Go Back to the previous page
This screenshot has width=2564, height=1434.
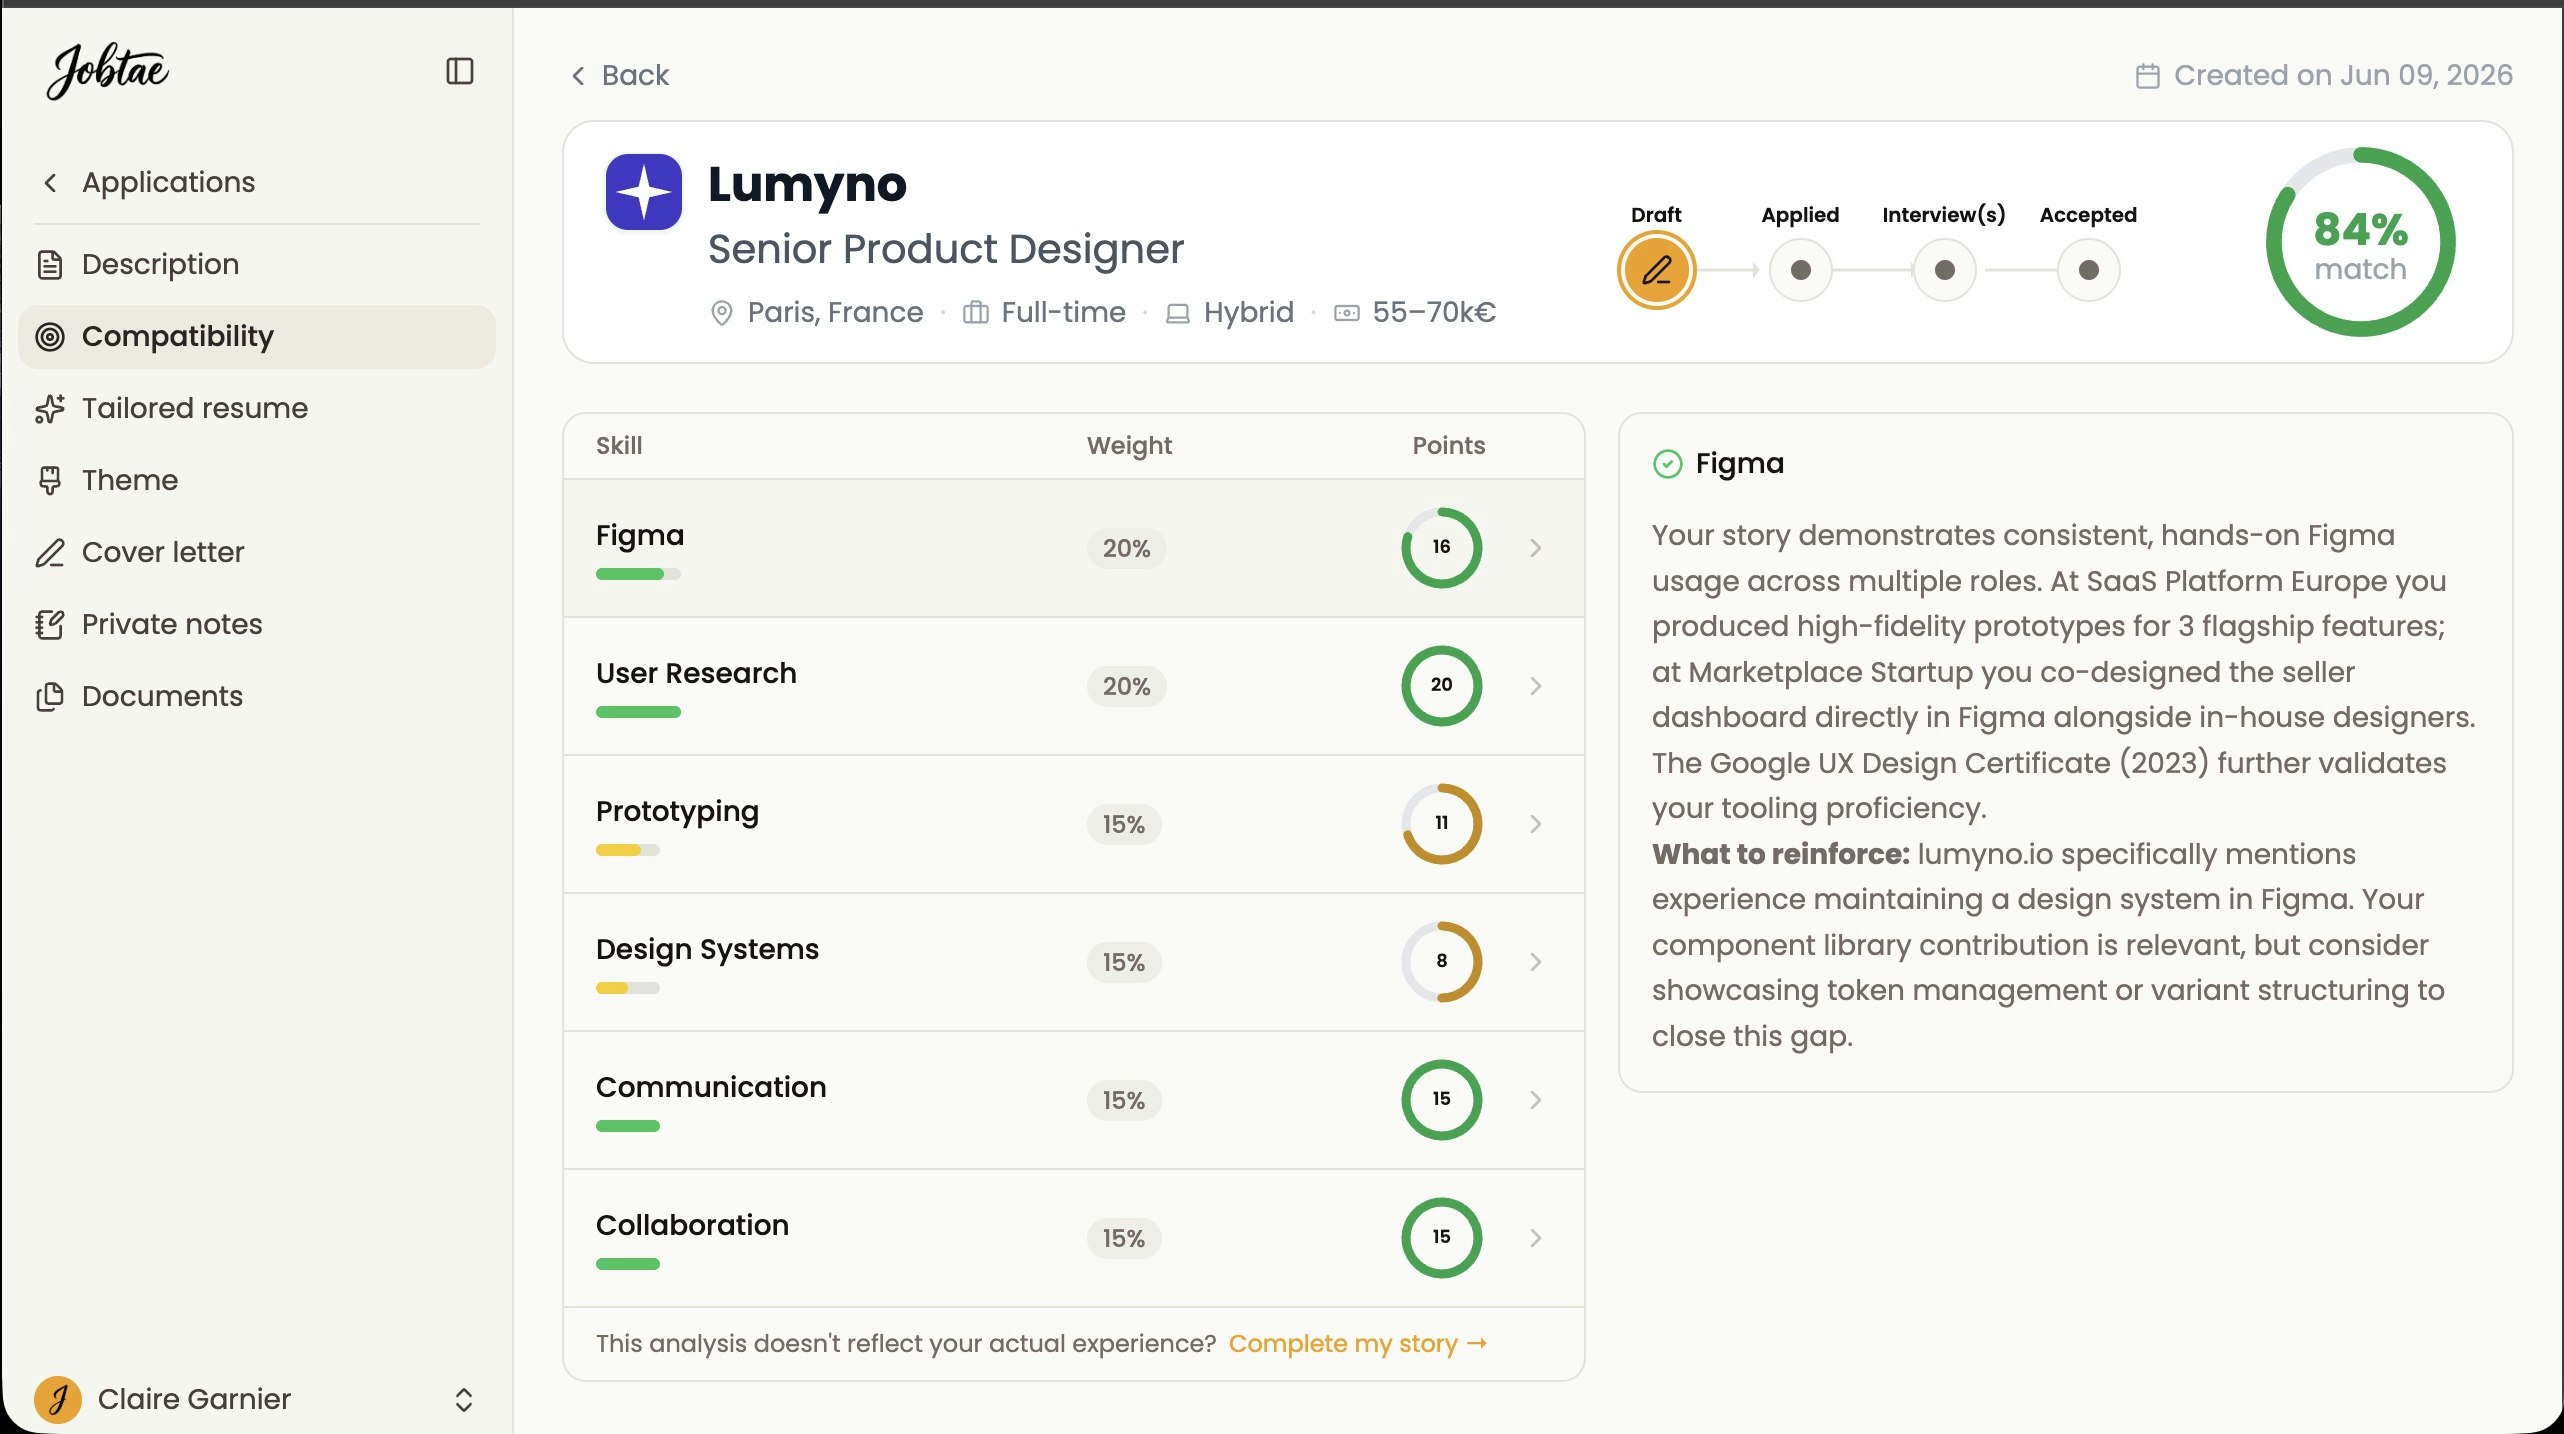coord(620,76)
